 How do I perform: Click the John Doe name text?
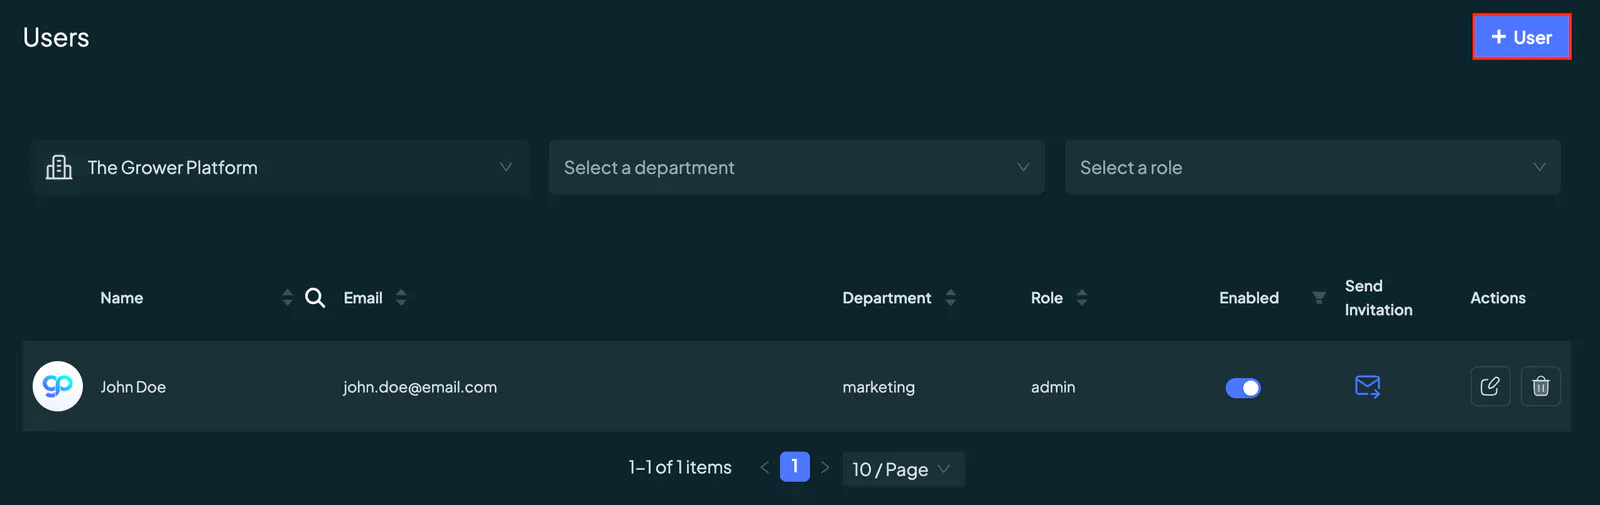click(x=133, y=387)
